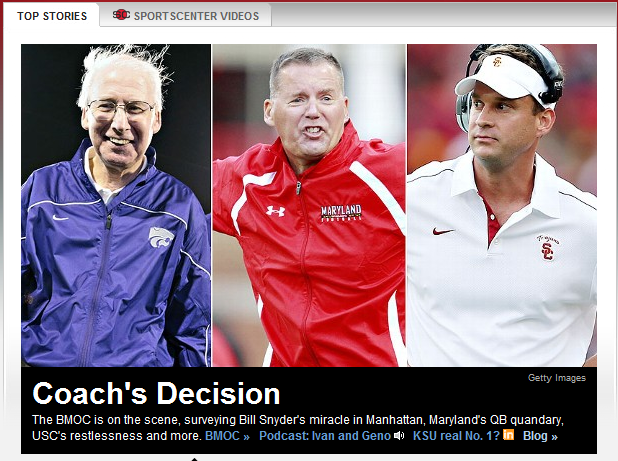Screen dimensions: 618x461
Task: Select the photo of coach in purple jacket
Action: (116, 205)
